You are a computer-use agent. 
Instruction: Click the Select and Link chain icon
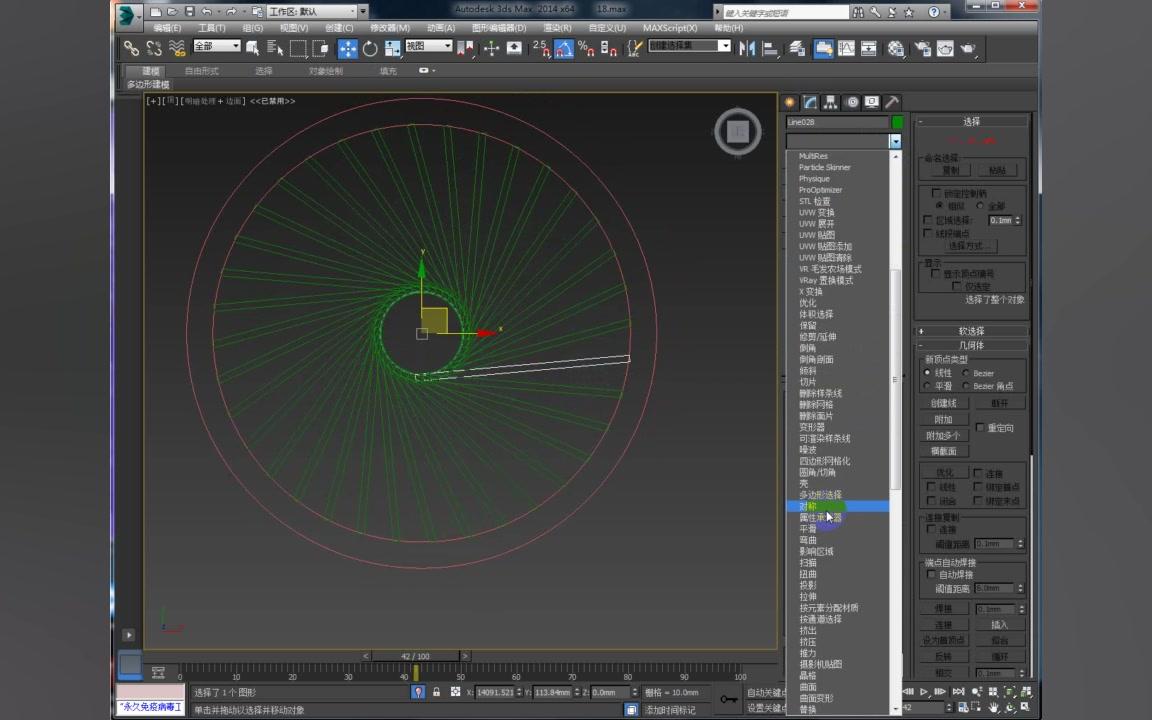point(131,48)
